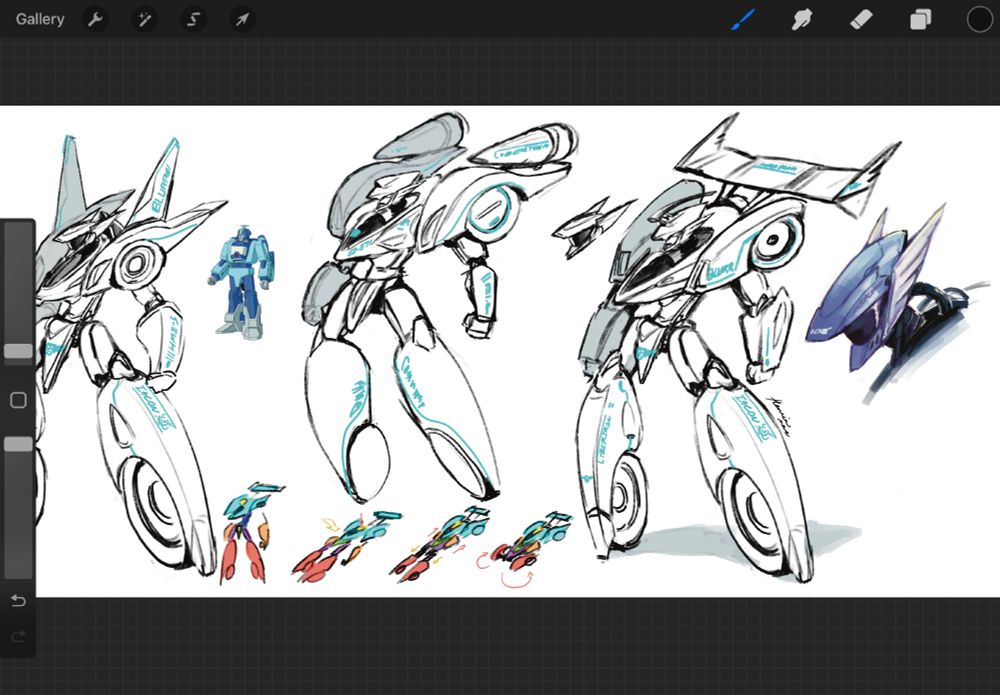Redo with the sidebar redo arrow

point(18,636)
